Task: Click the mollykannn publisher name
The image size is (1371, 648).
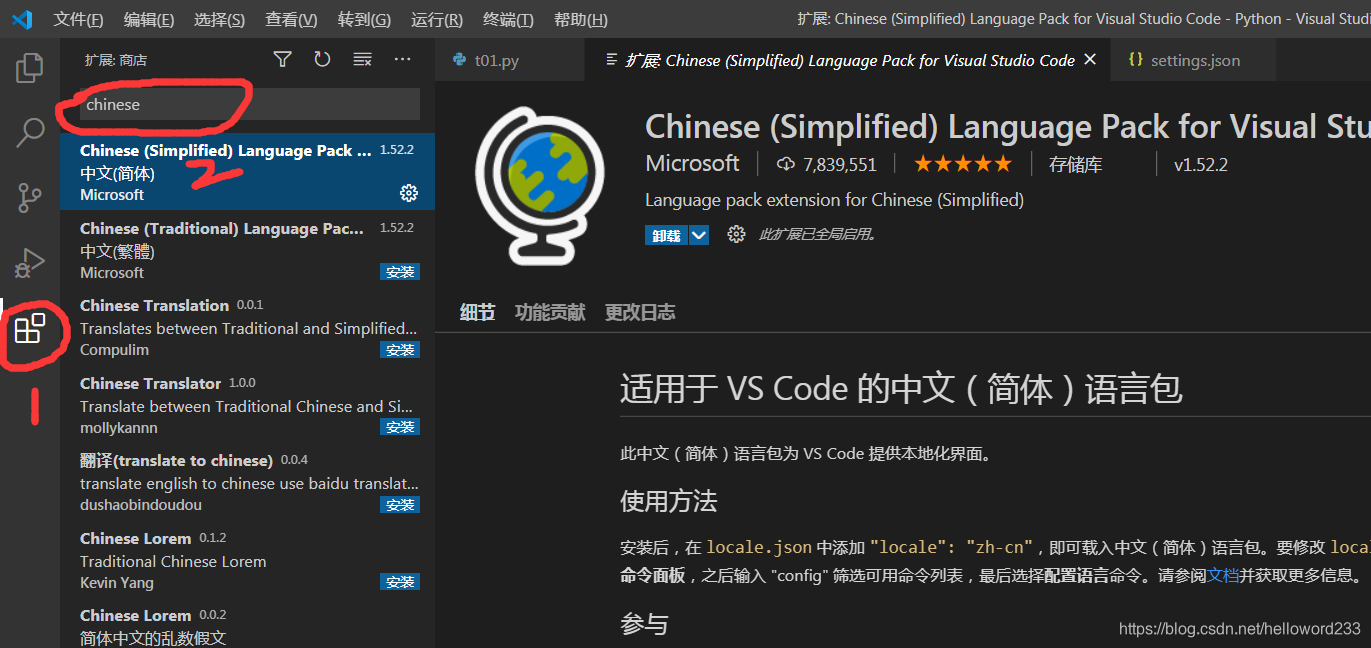Action: pos(119,428)
